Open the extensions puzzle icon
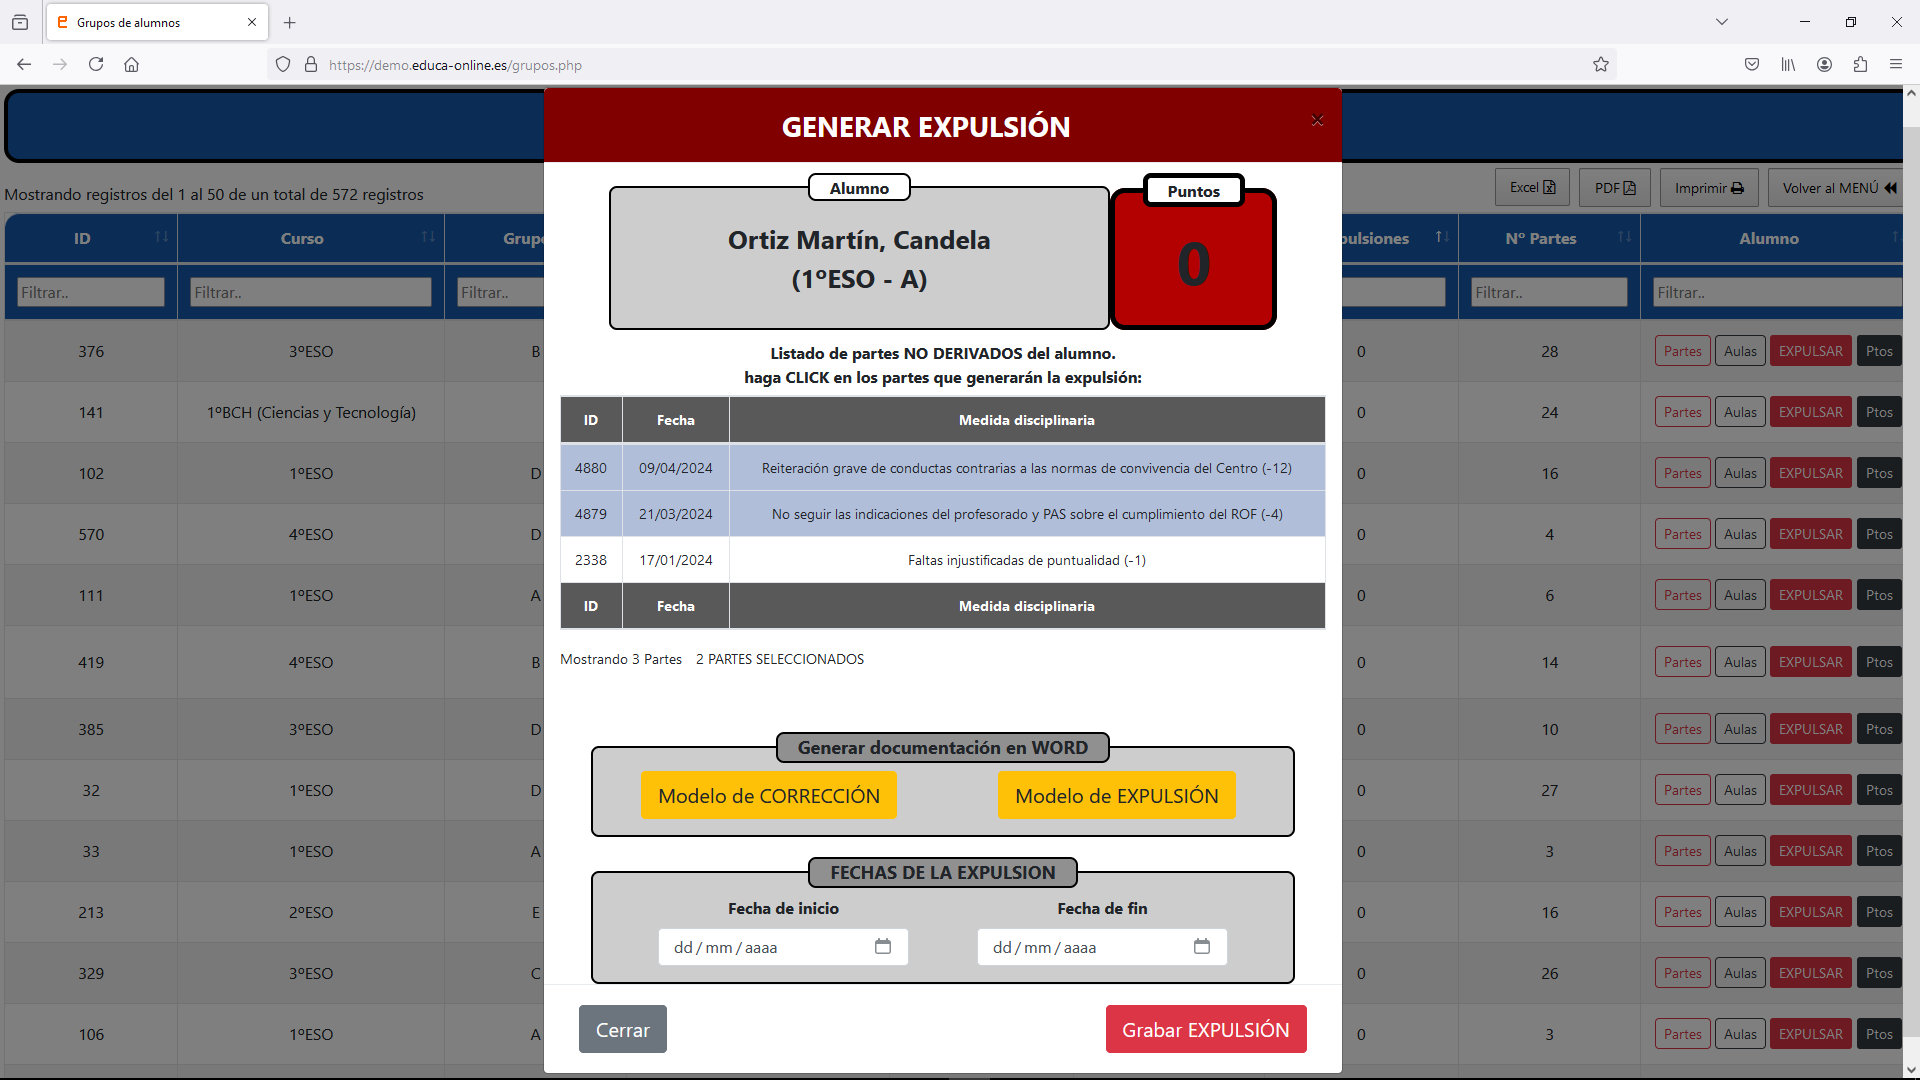This screenshot has width=1920, height=1080. click(x=1860, y=65)
